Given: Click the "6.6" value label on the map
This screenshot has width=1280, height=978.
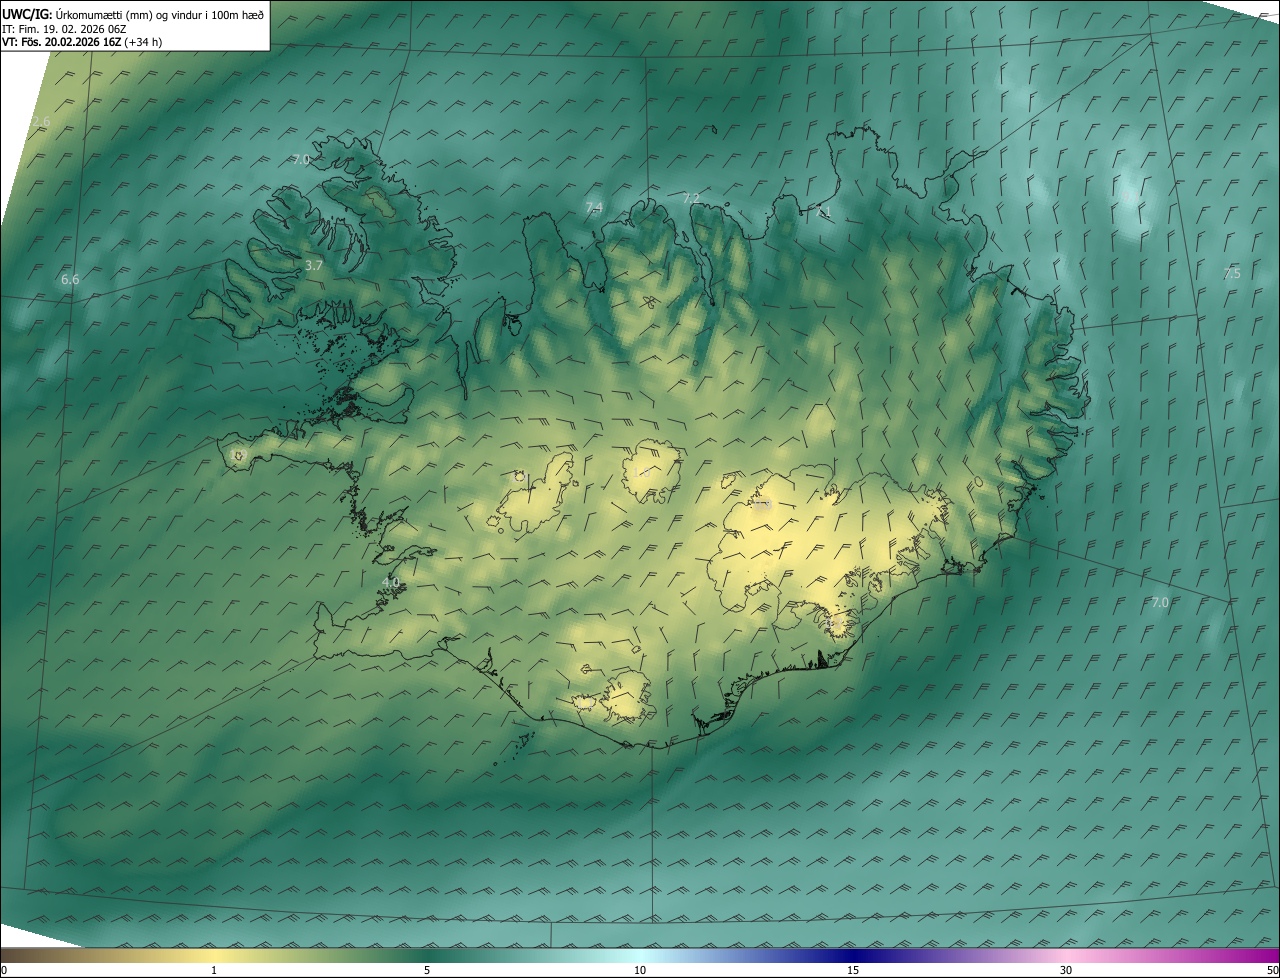Looking at the screenshot, I should pos(70,280).
